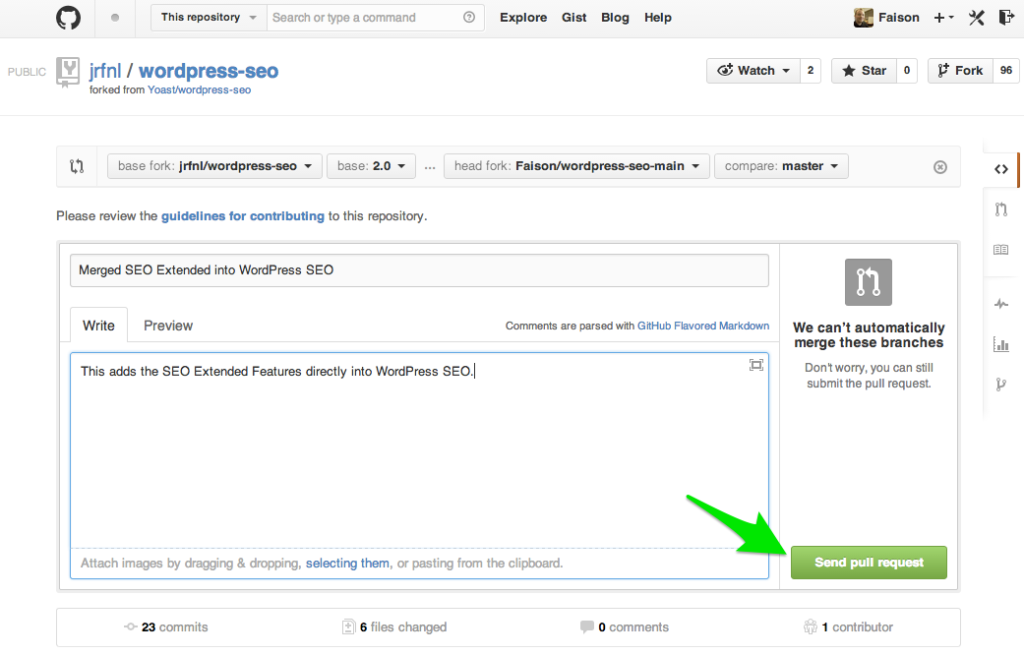
Task: Open the plus create-new menu
Action: coord(944,18)
